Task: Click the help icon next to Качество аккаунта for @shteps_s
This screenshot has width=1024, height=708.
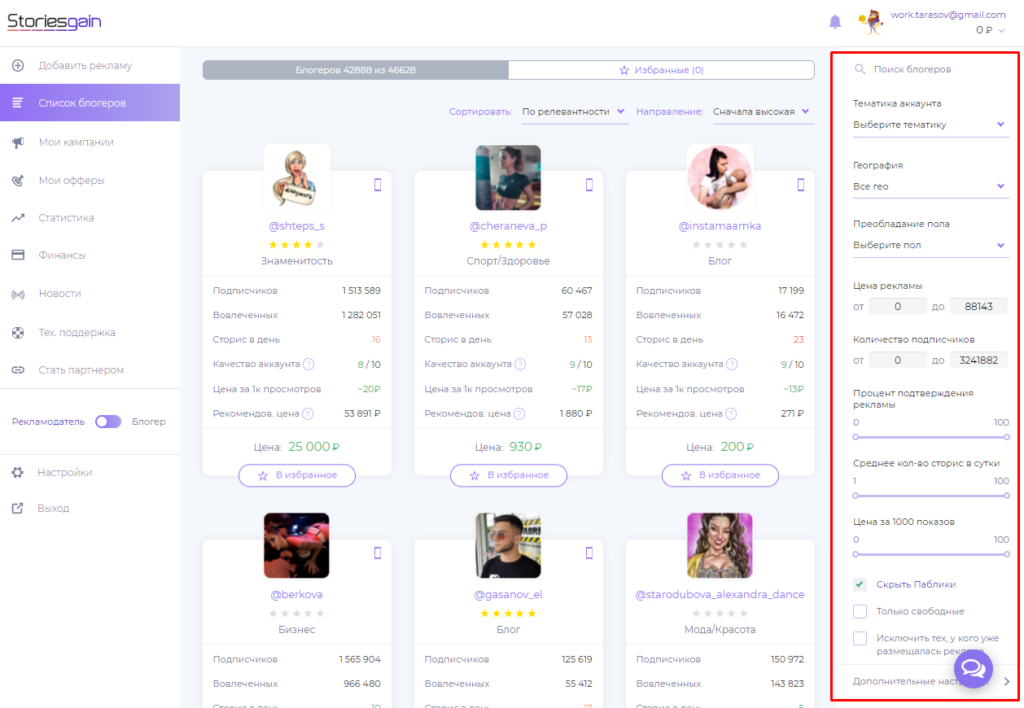Action: pos(308,364)
